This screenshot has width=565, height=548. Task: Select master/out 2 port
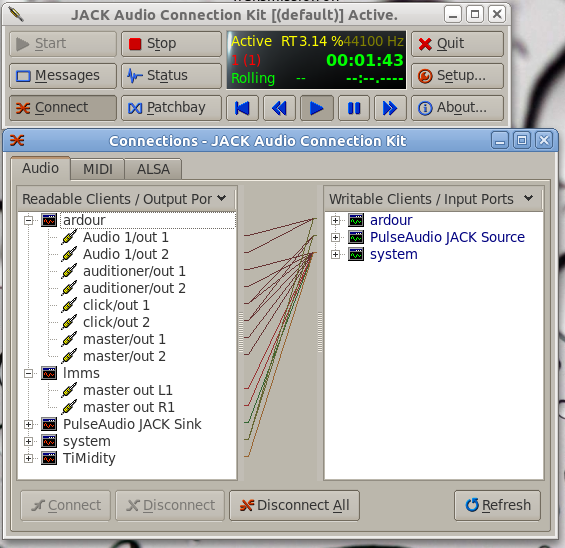124,356
